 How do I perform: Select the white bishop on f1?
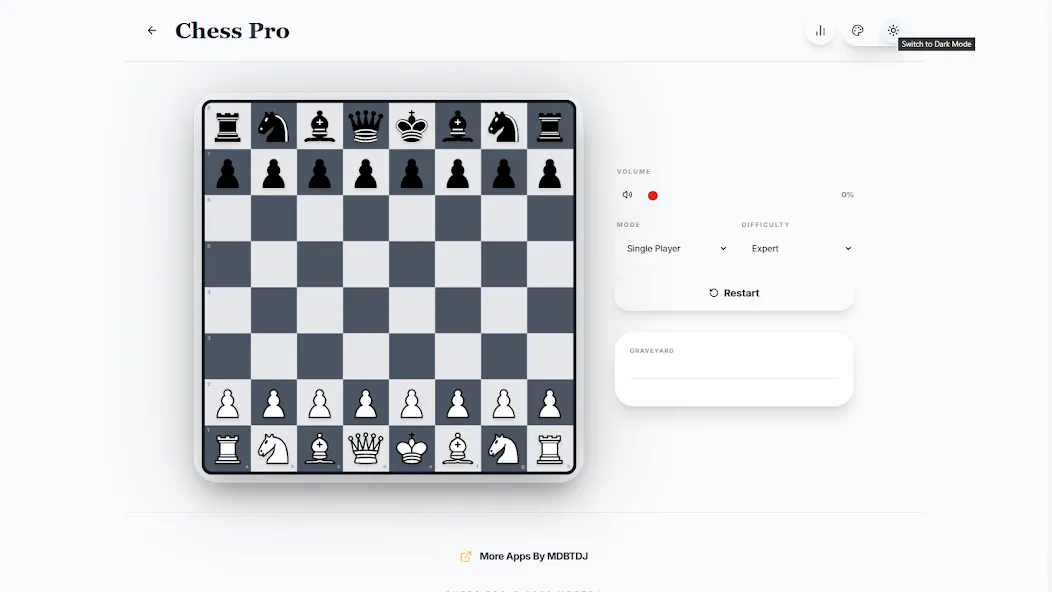coord(458,448)
